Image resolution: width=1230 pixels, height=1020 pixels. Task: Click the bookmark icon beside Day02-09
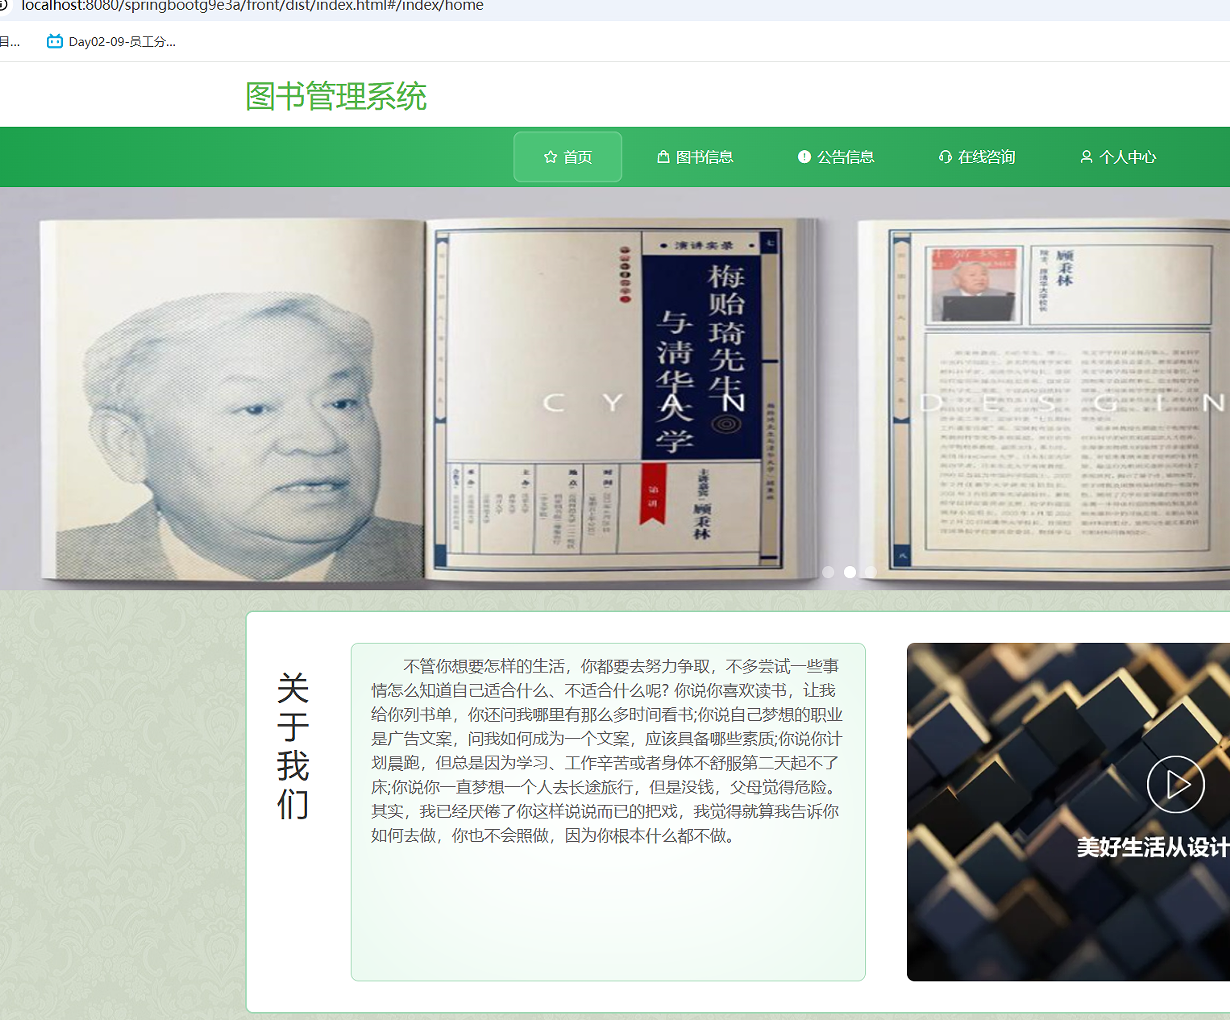55,41
